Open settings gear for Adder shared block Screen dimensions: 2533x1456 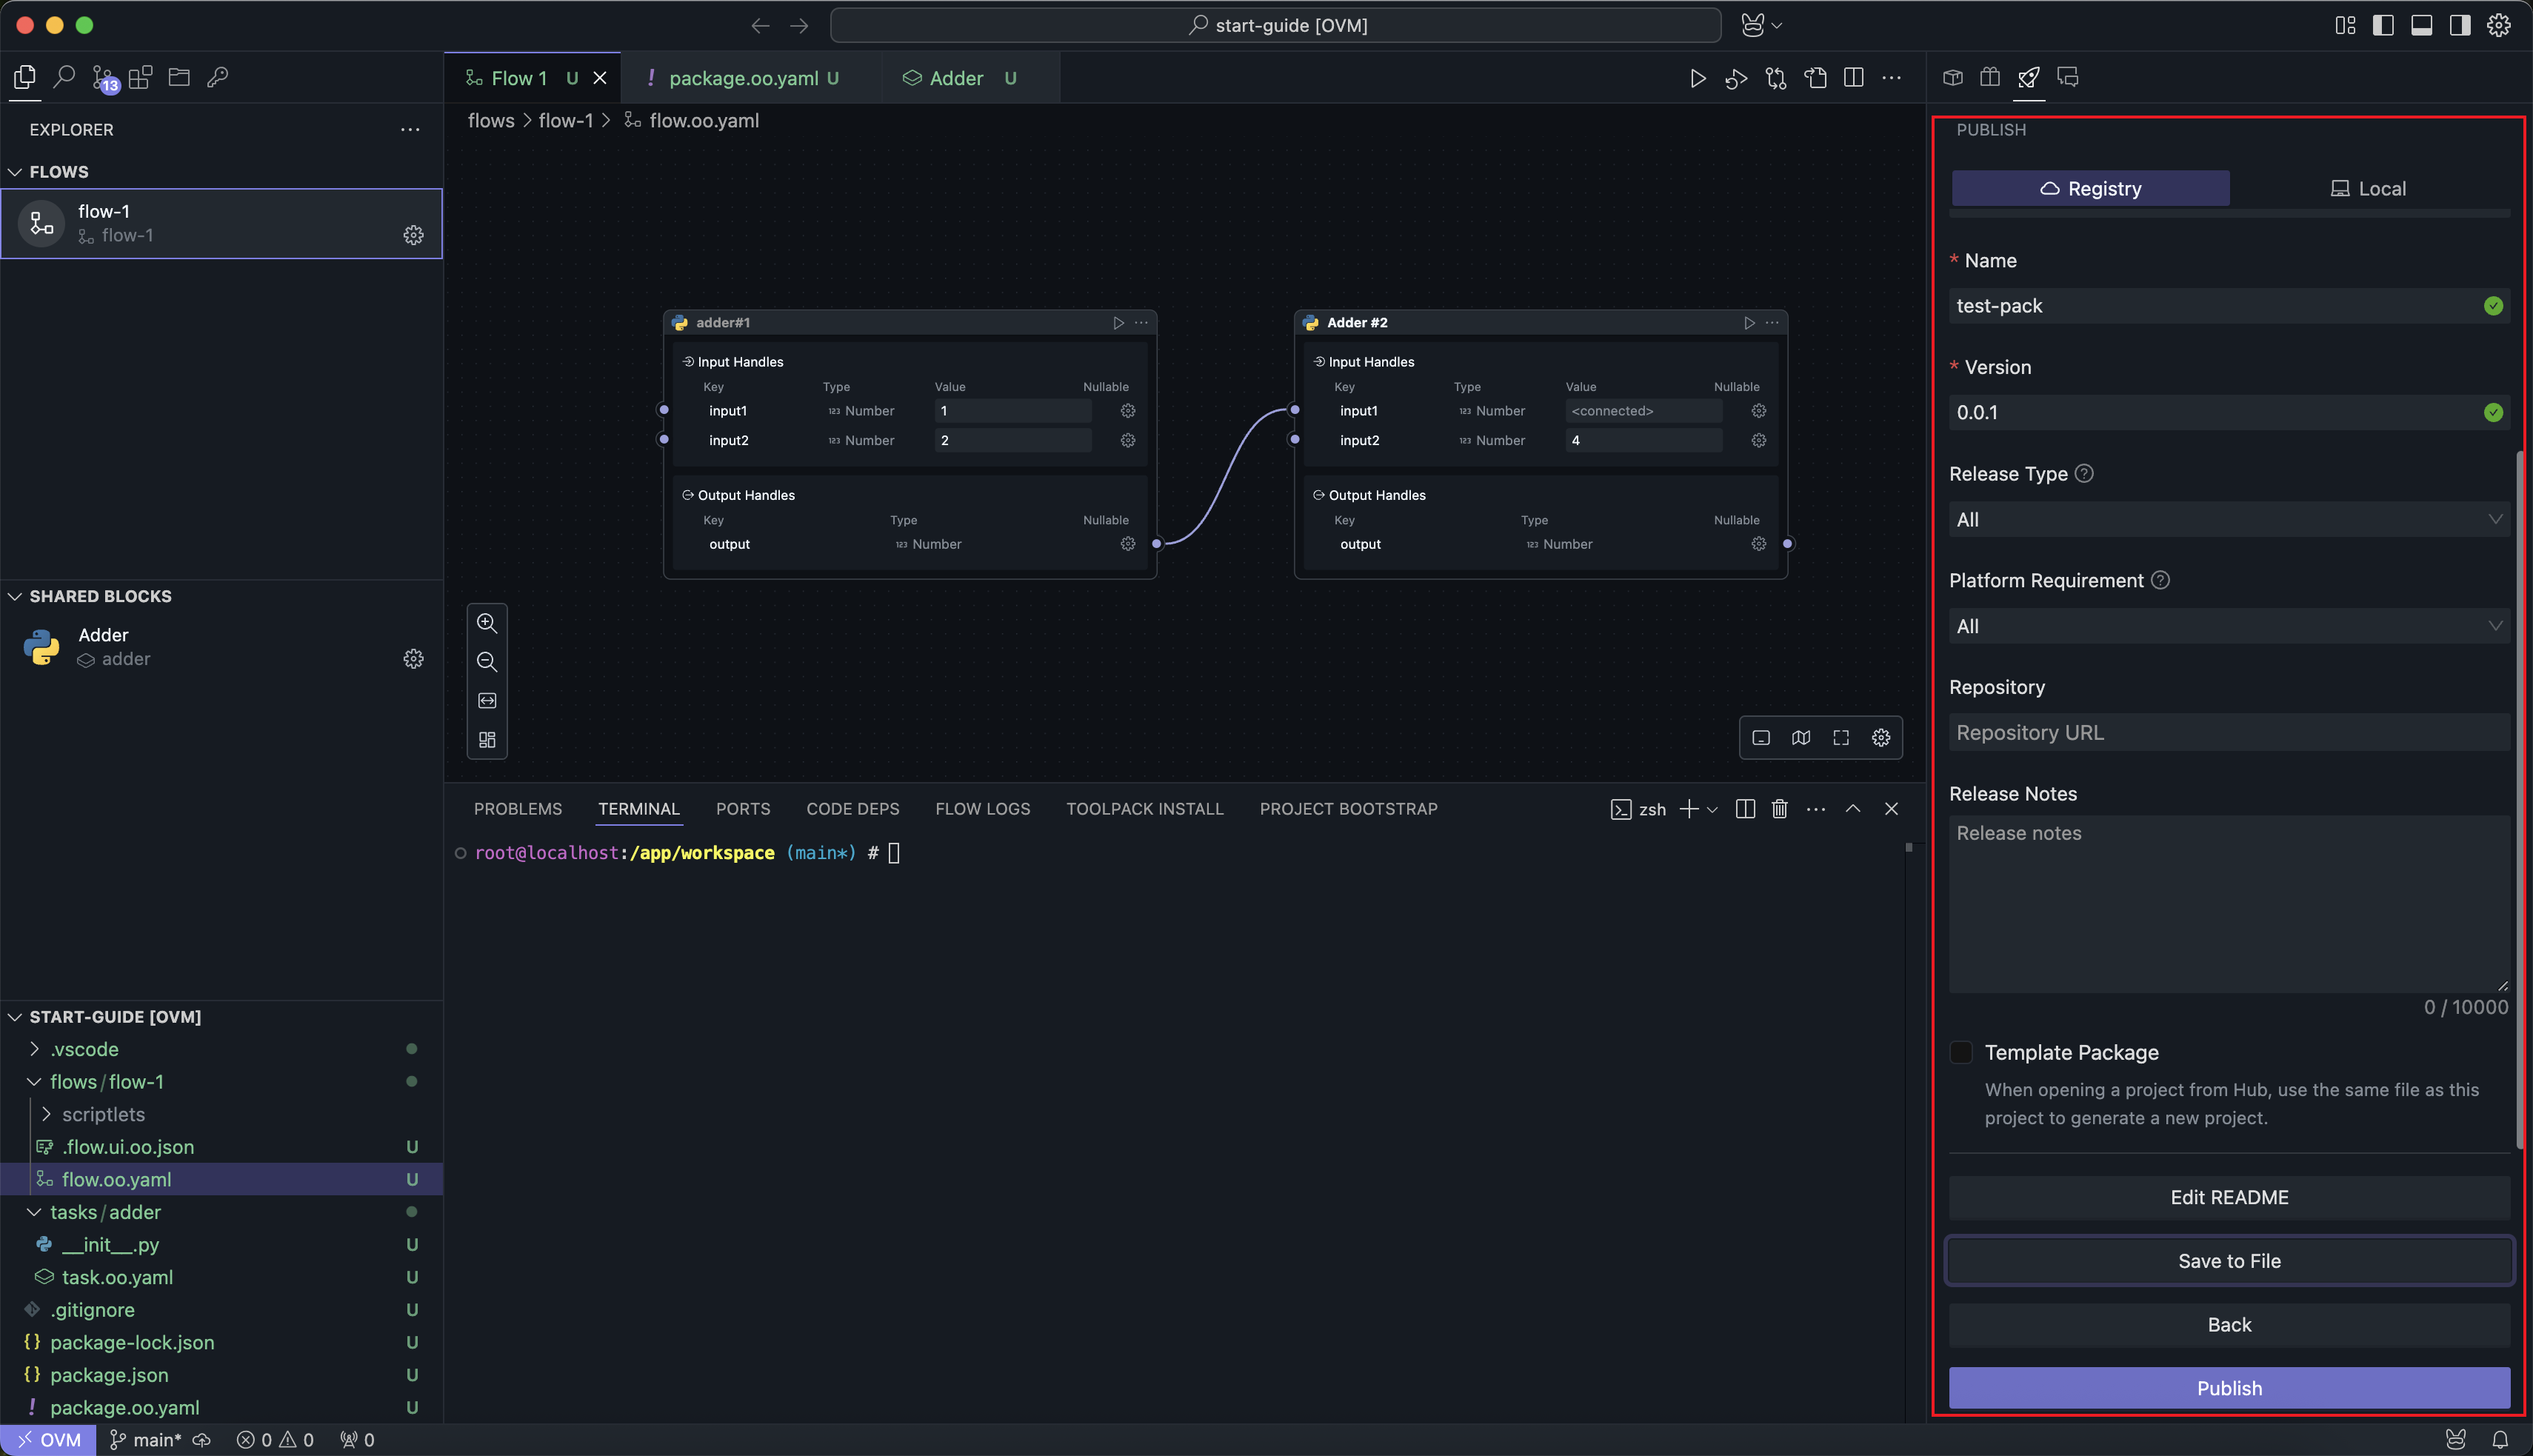(413, 659)
